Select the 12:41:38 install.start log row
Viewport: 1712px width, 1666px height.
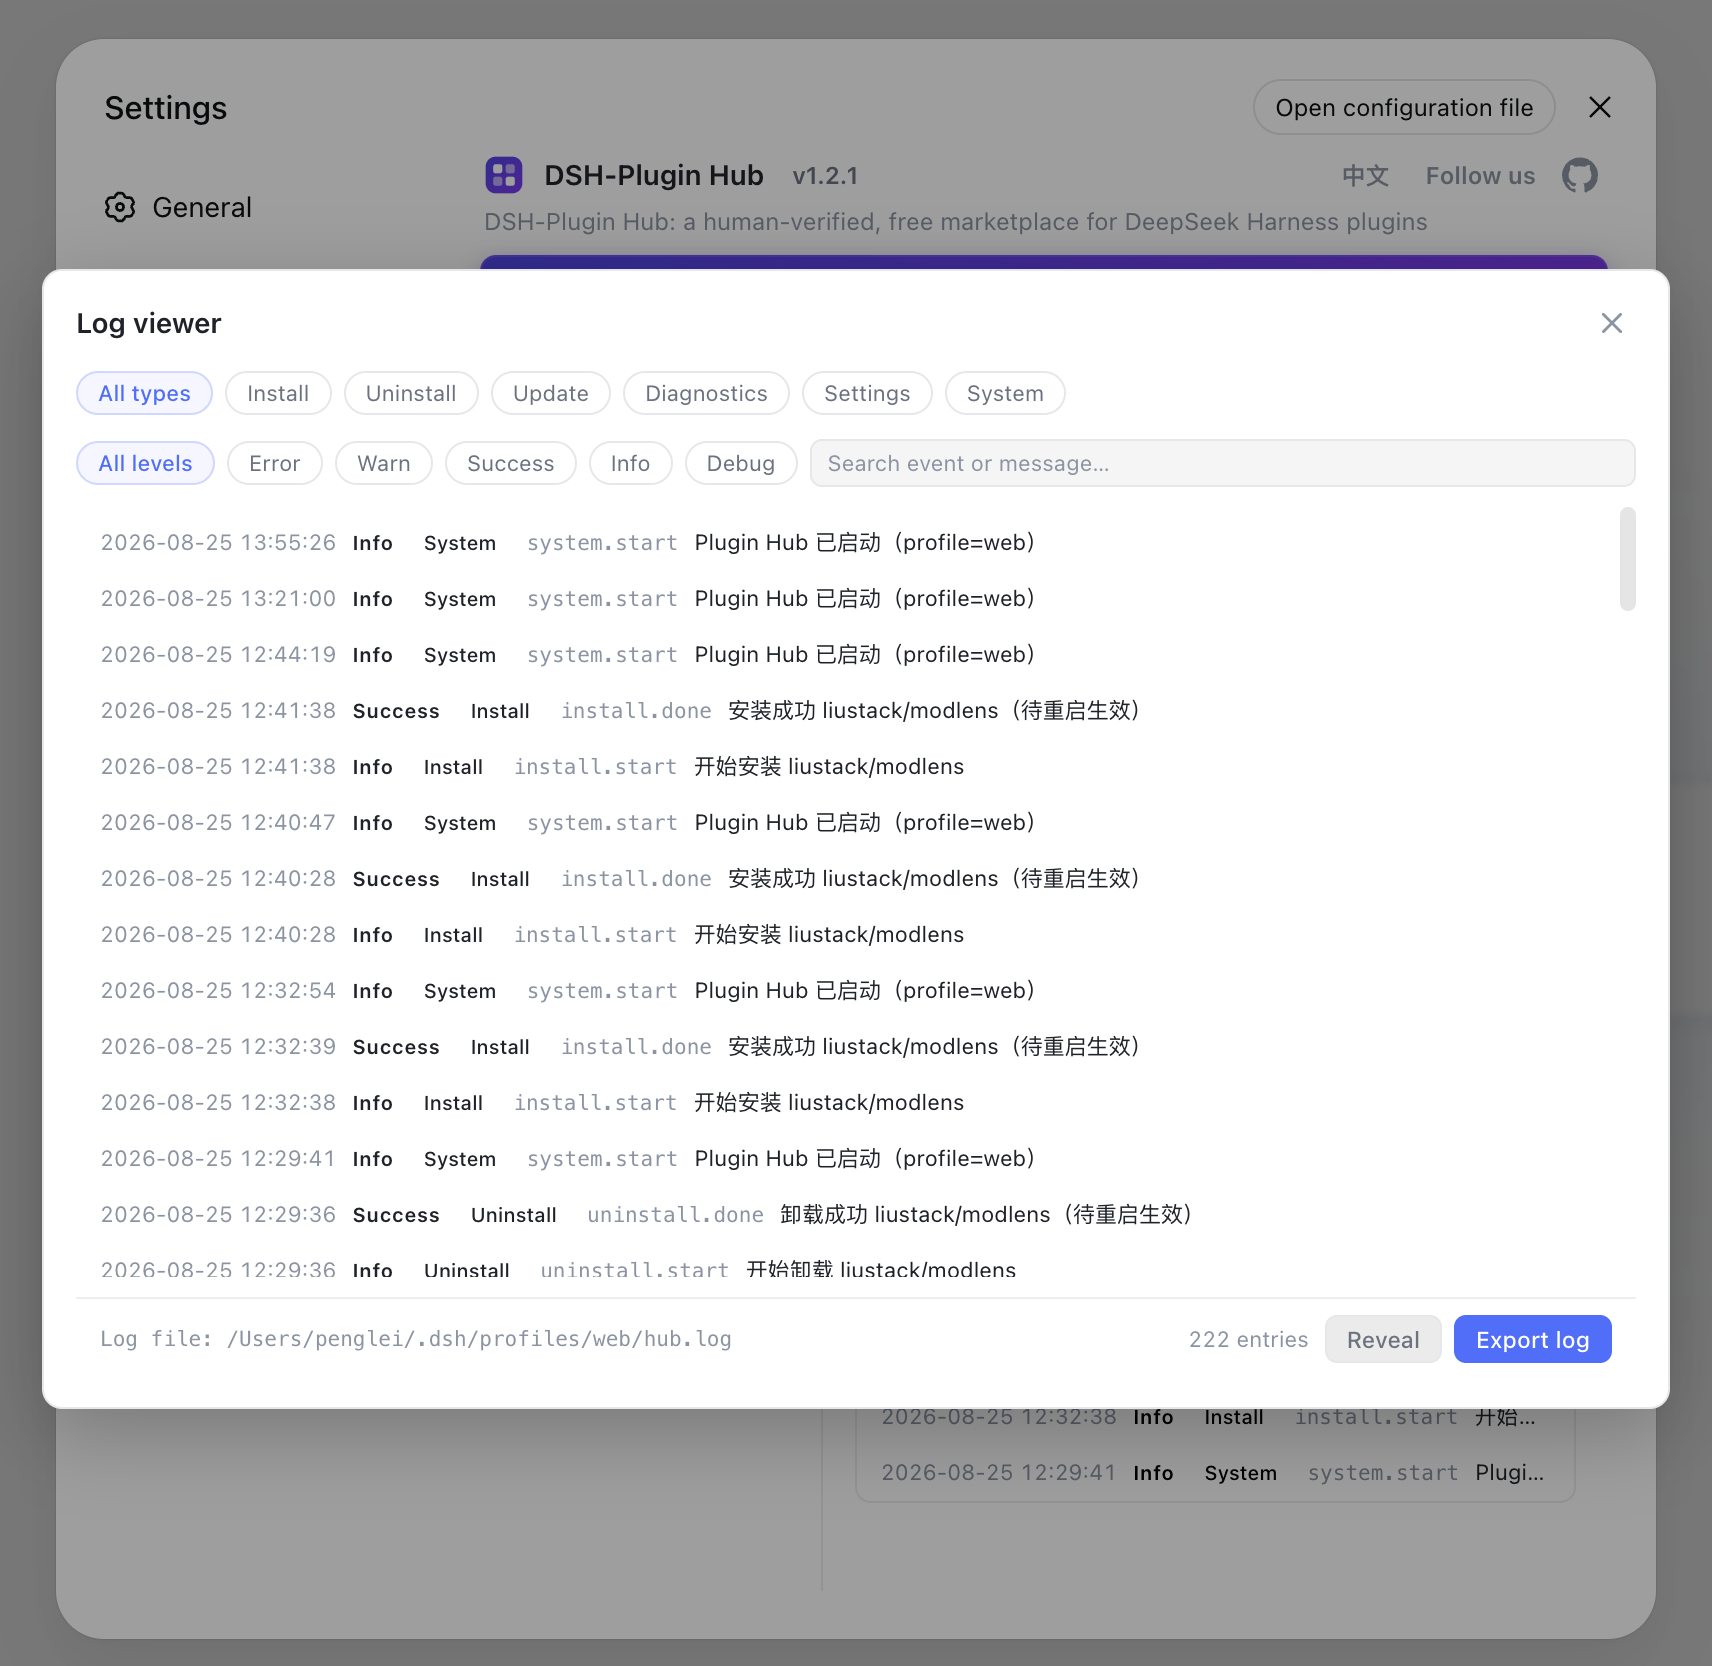(x=846, y=766)
